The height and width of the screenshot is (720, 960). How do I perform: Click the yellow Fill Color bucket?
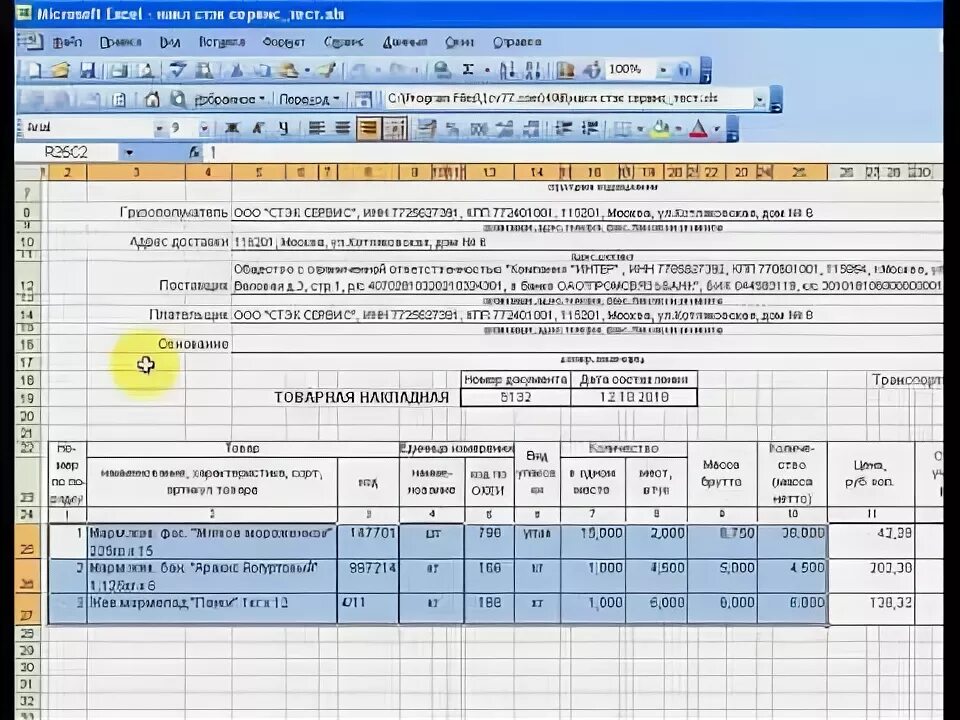point(661,129)
